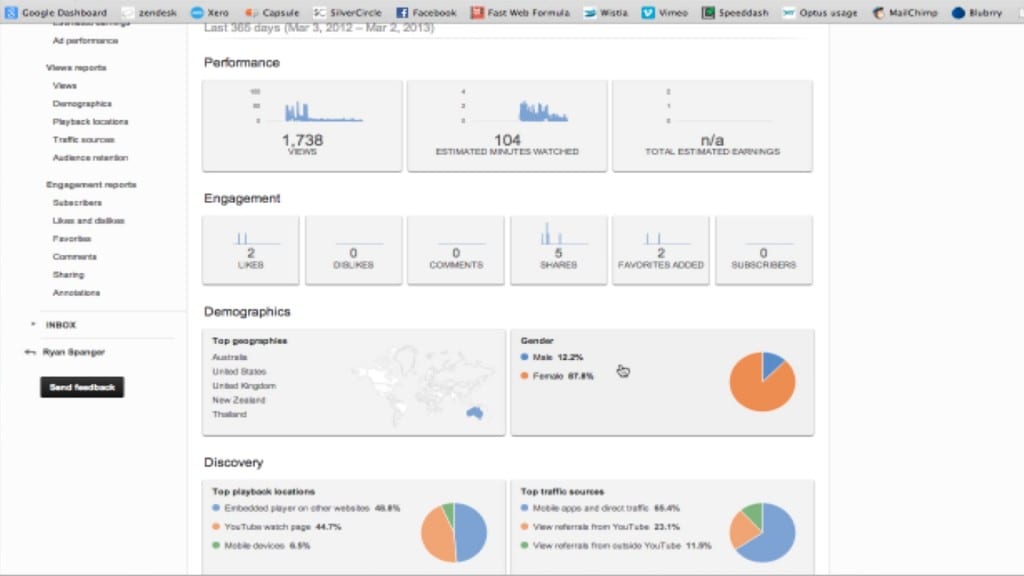
Task: Open the Likes and dislikes report
Action: click(x=88, y=221)
